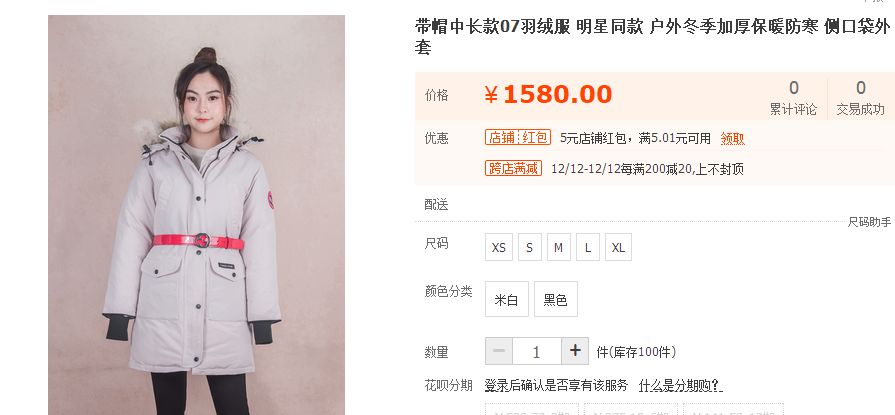Click the ¥1580.00 price
The image size is (895, 415).
coord(548,94)
